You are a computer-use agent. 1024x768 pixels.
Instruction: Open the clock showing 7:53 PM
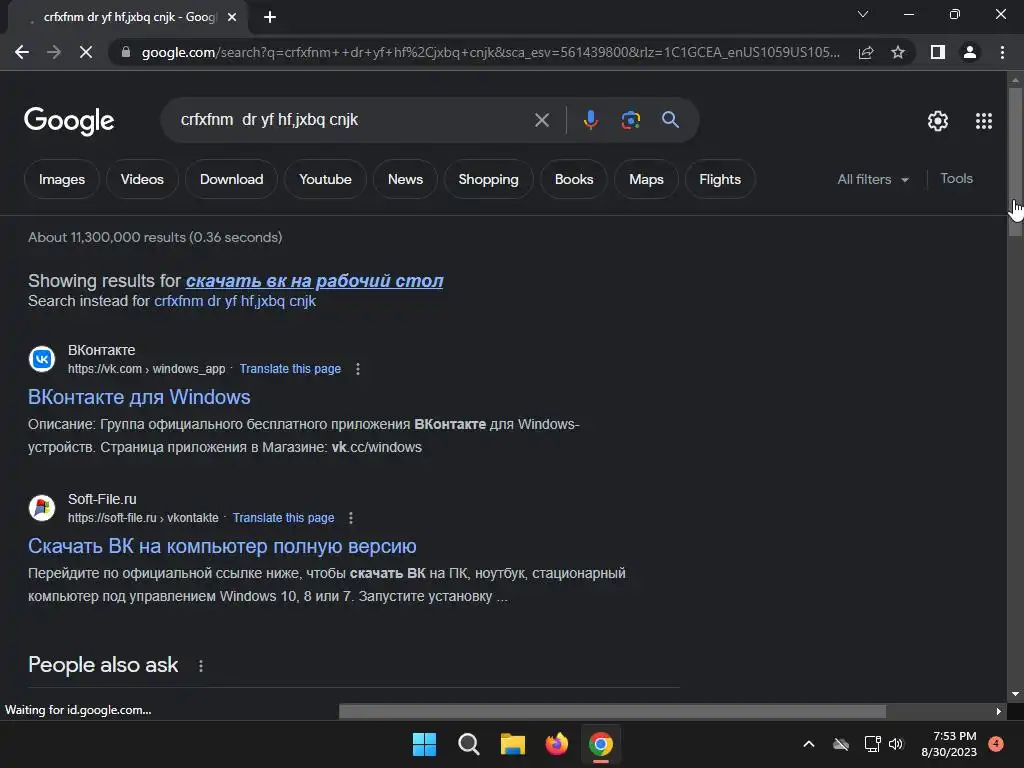point(949,744)
